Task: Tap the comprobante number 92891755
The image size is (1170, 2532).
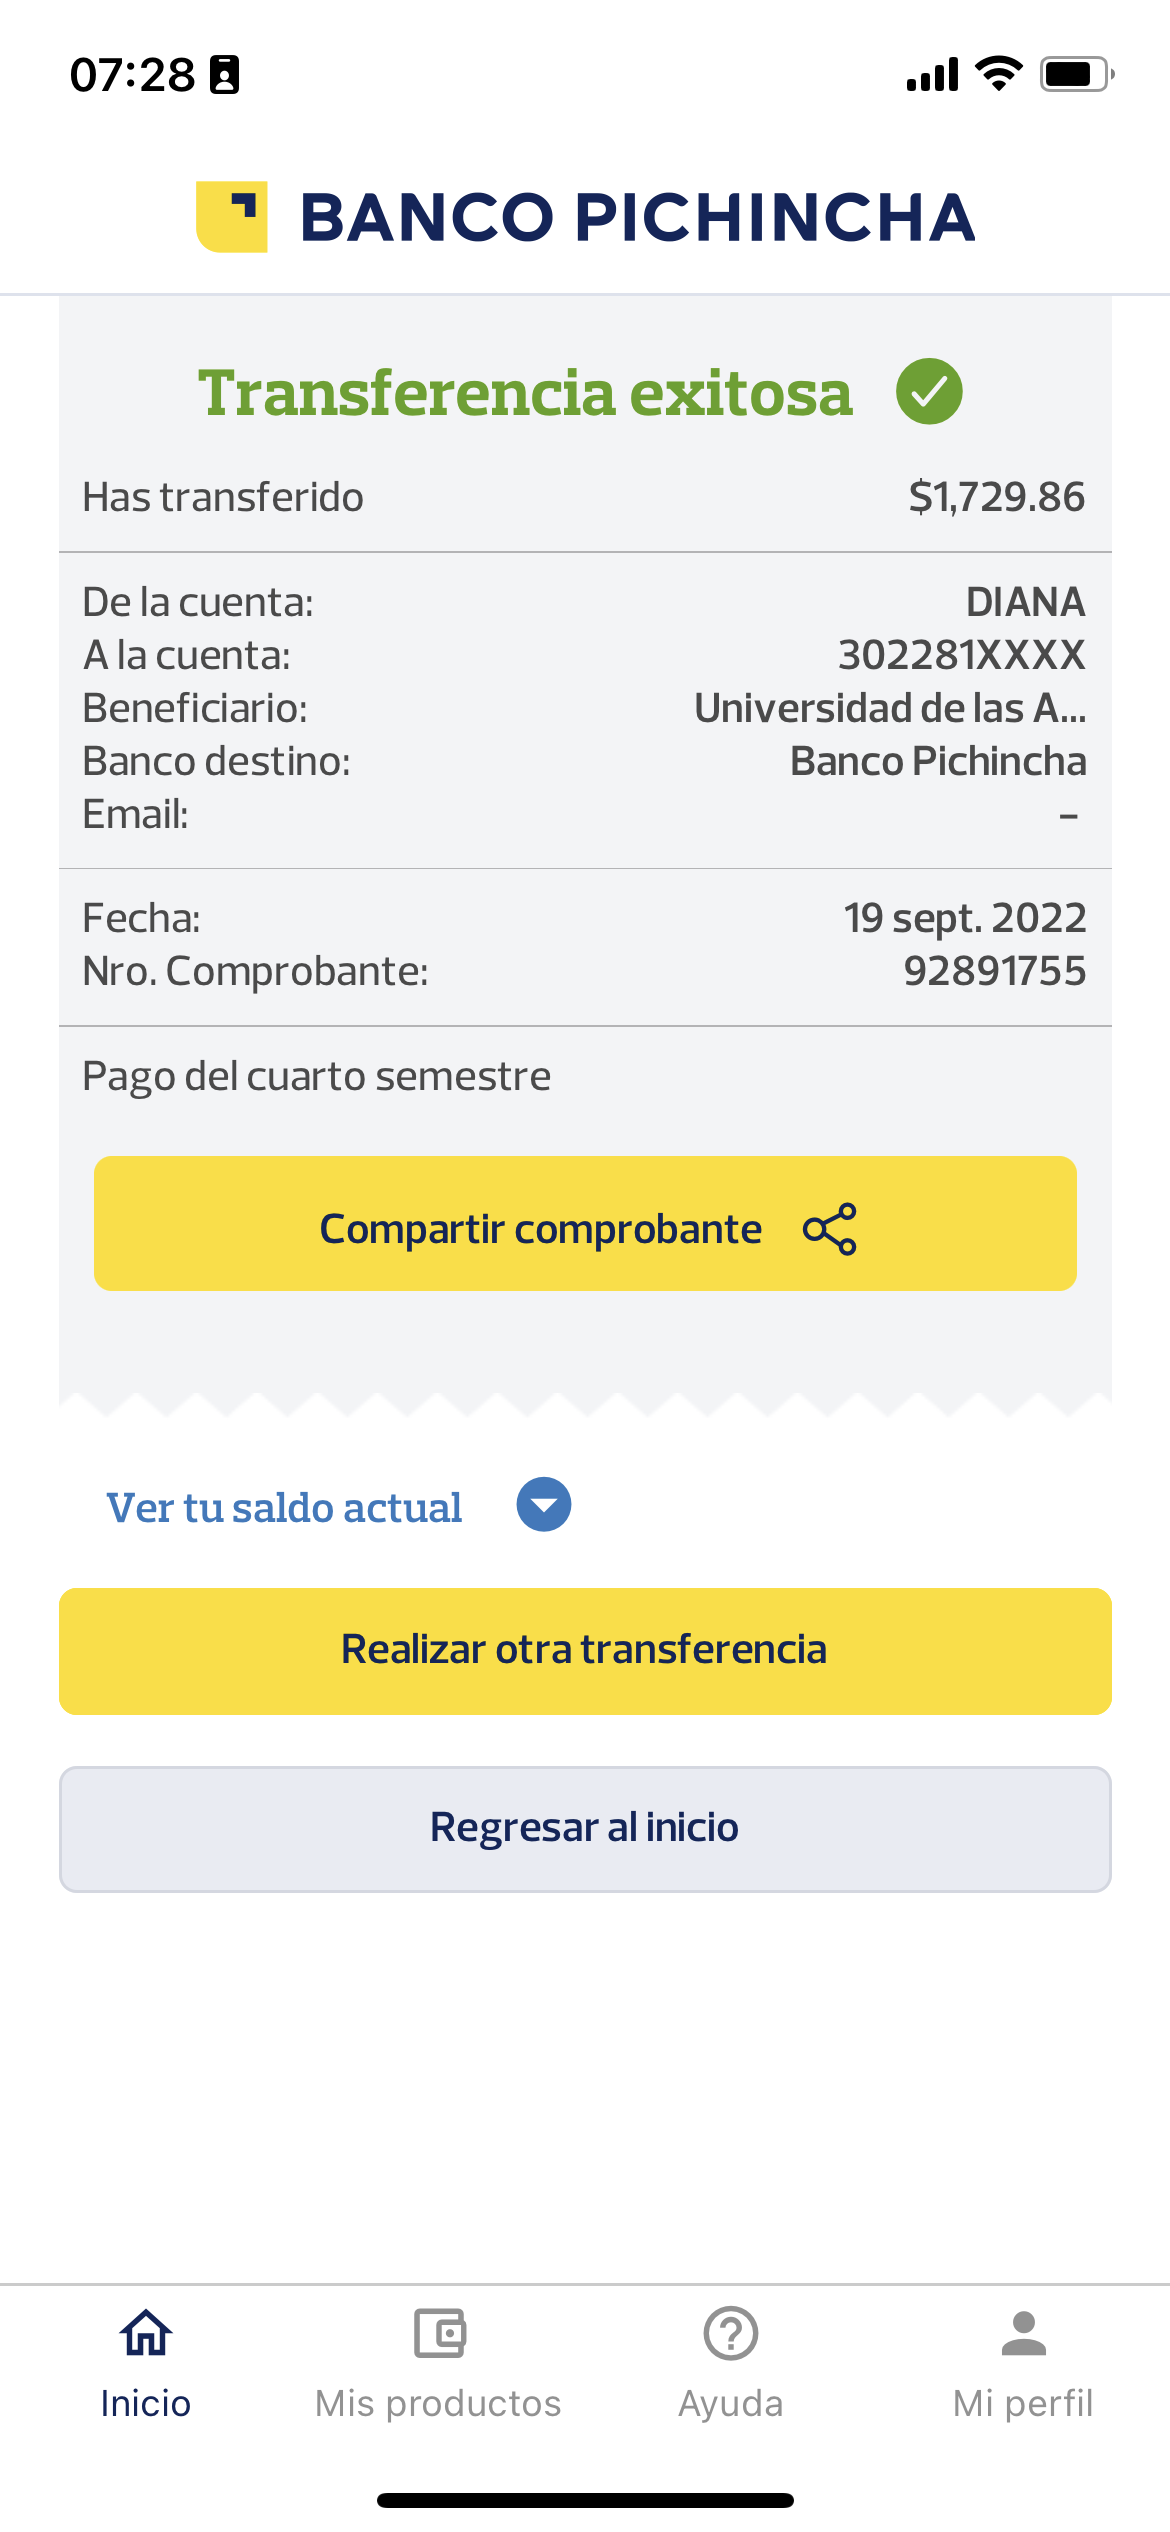Action: tap(994, 971)
